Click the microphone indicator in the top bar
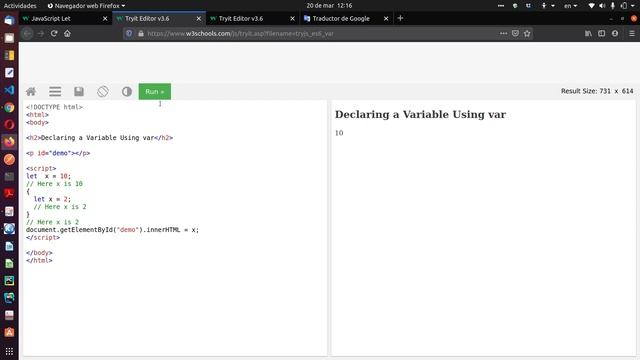The image size is (640, 360). tap(613, 6)
